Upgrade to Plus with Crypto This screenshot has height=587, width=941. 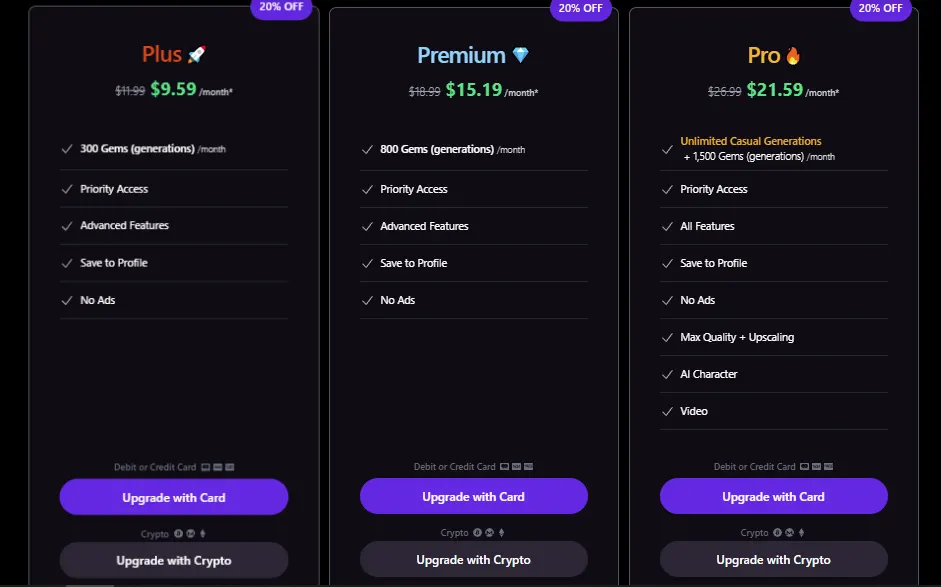[x=174, y=560]
